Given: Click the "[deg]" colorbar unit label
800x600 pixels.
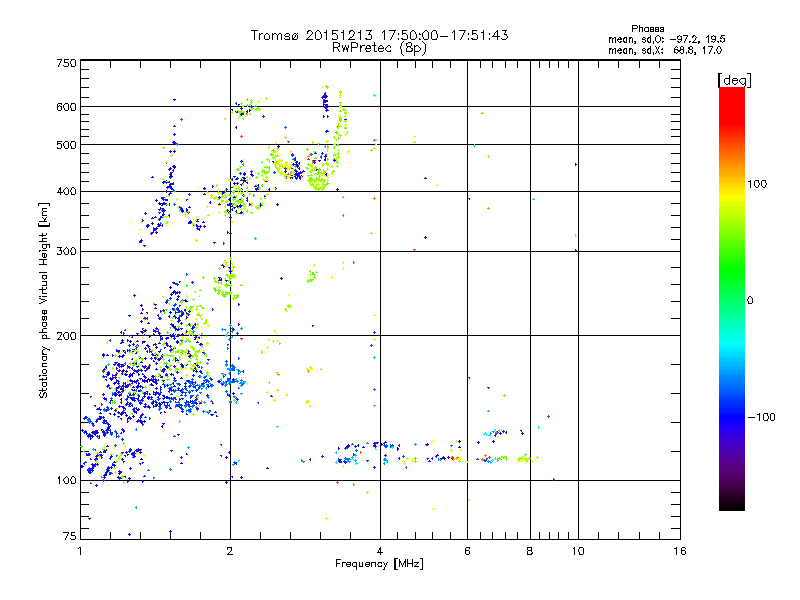Looking at the screenshot, I should pyautogui.click(x=734, y=80).
